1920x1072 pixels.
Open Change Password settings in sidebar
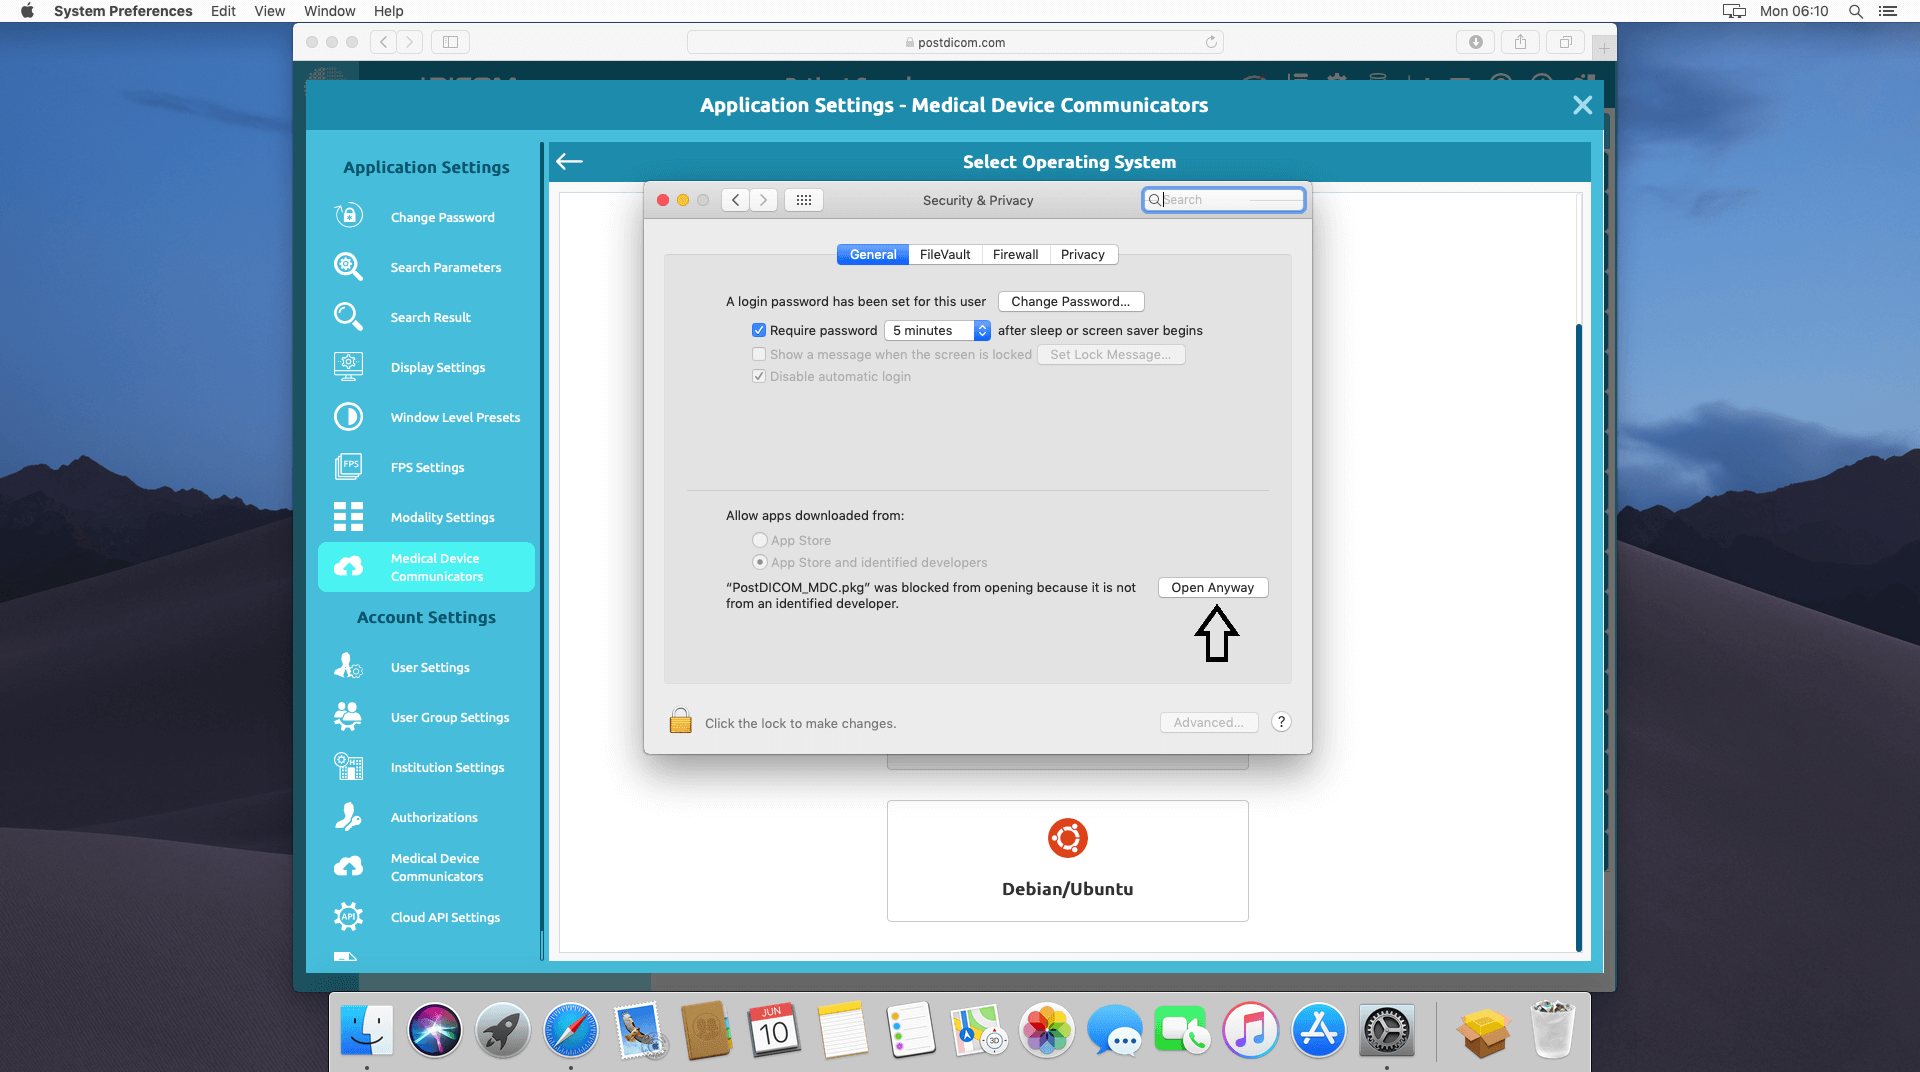(426, 217)
